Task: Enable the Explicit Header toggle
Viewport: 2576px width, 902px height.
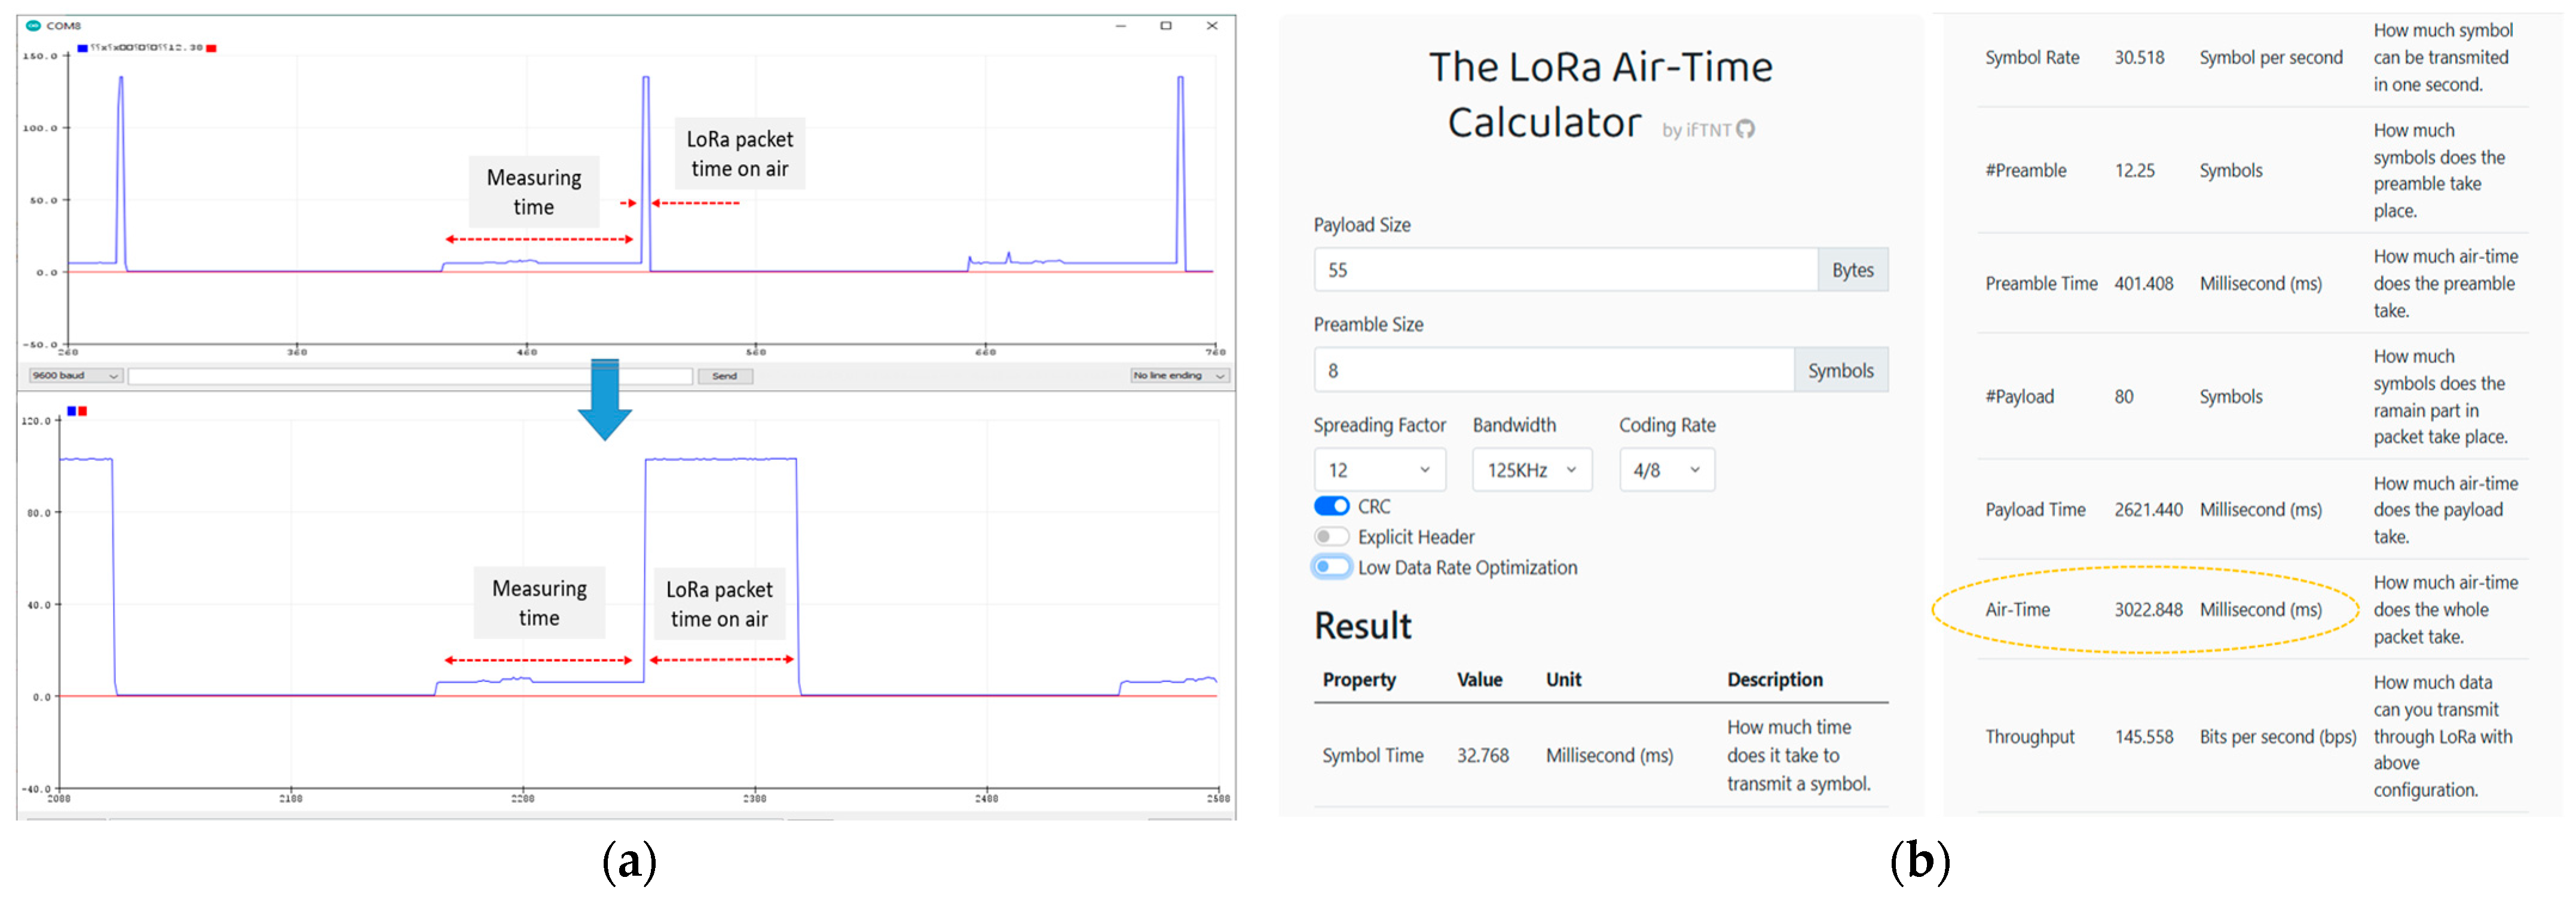Action: [x=1331, y=537]
